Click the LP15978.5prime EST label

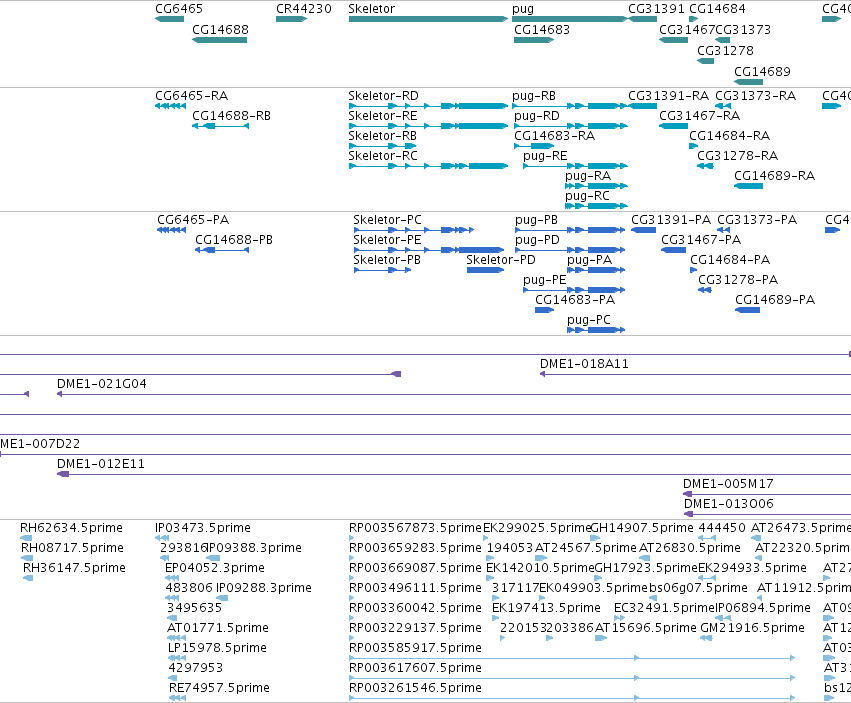click(217, 648)
